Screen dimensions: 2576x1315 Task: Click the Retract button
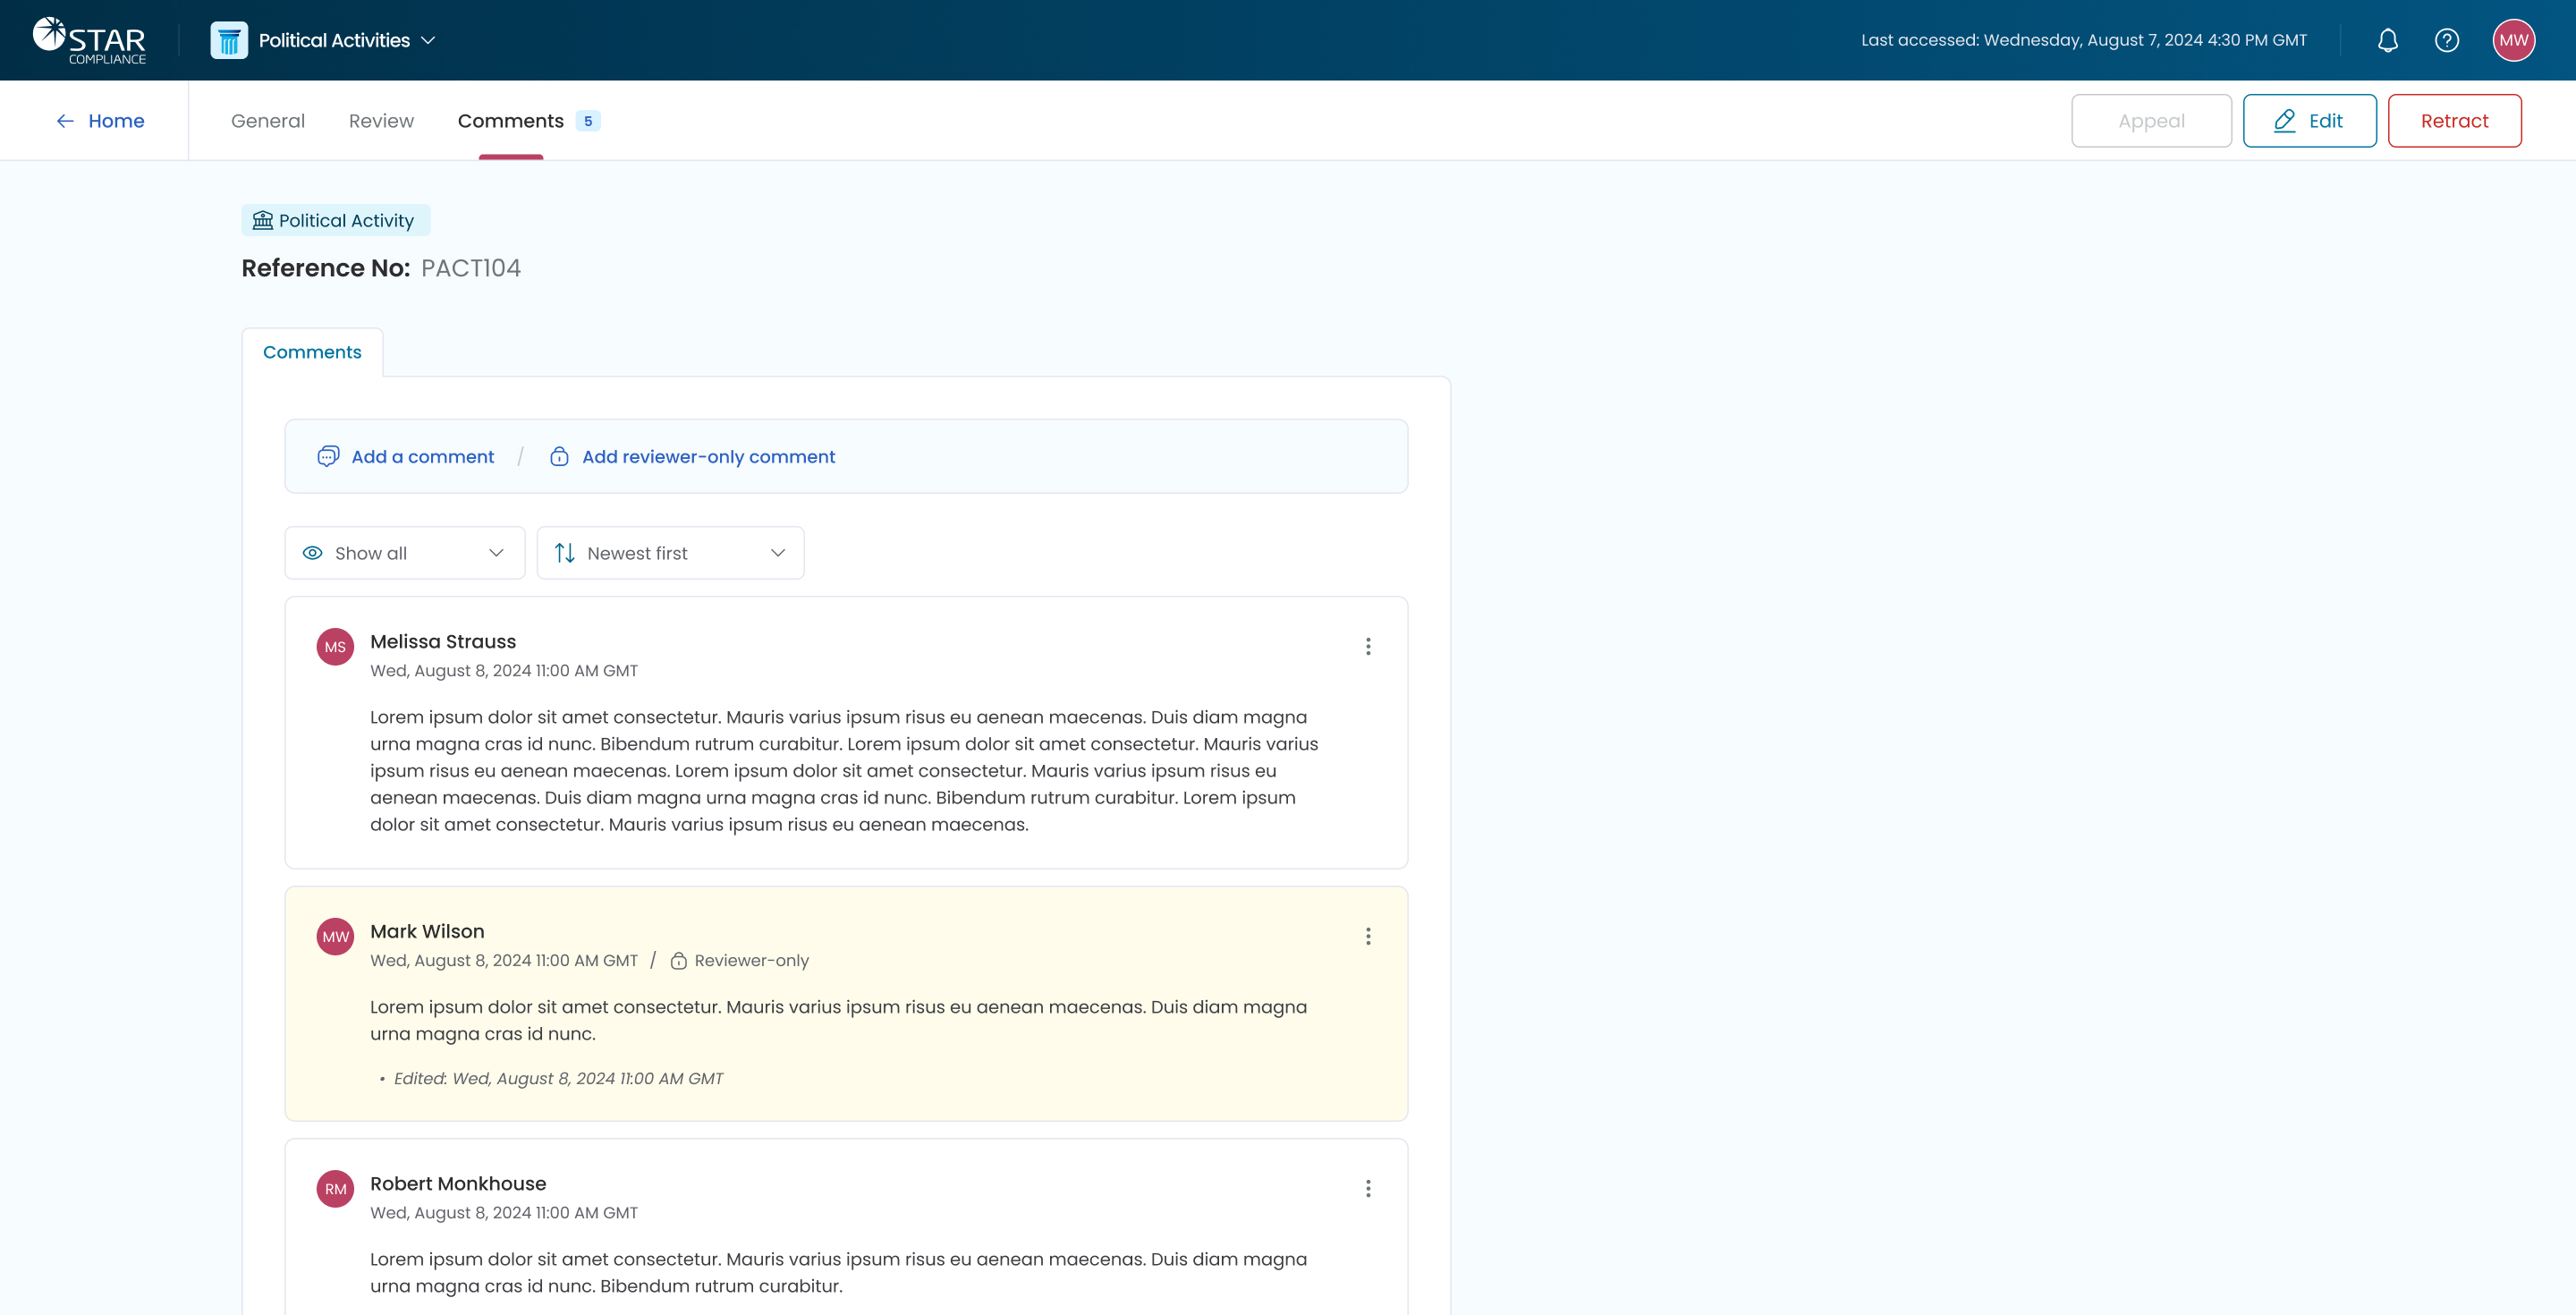click(2454, 121)
